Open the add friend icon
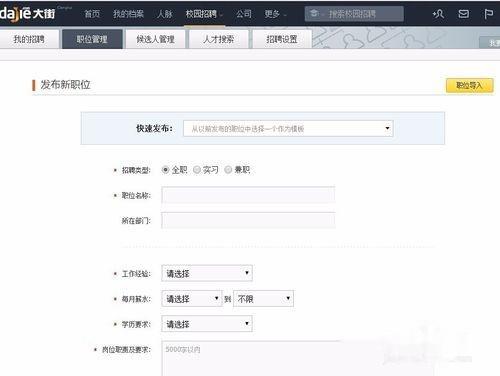This screenshot has height=376, width=500. coord(438,14)
